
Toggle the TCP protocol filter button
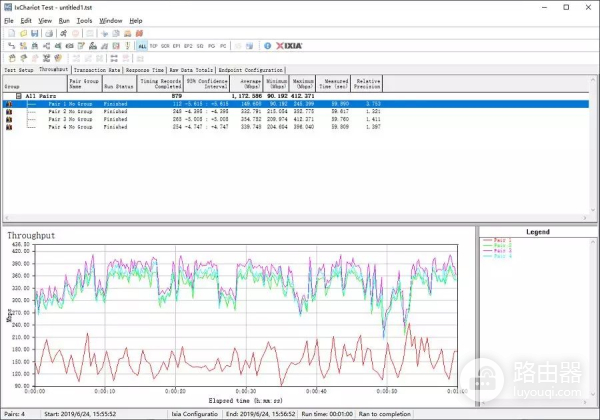(x=154, y=46)
